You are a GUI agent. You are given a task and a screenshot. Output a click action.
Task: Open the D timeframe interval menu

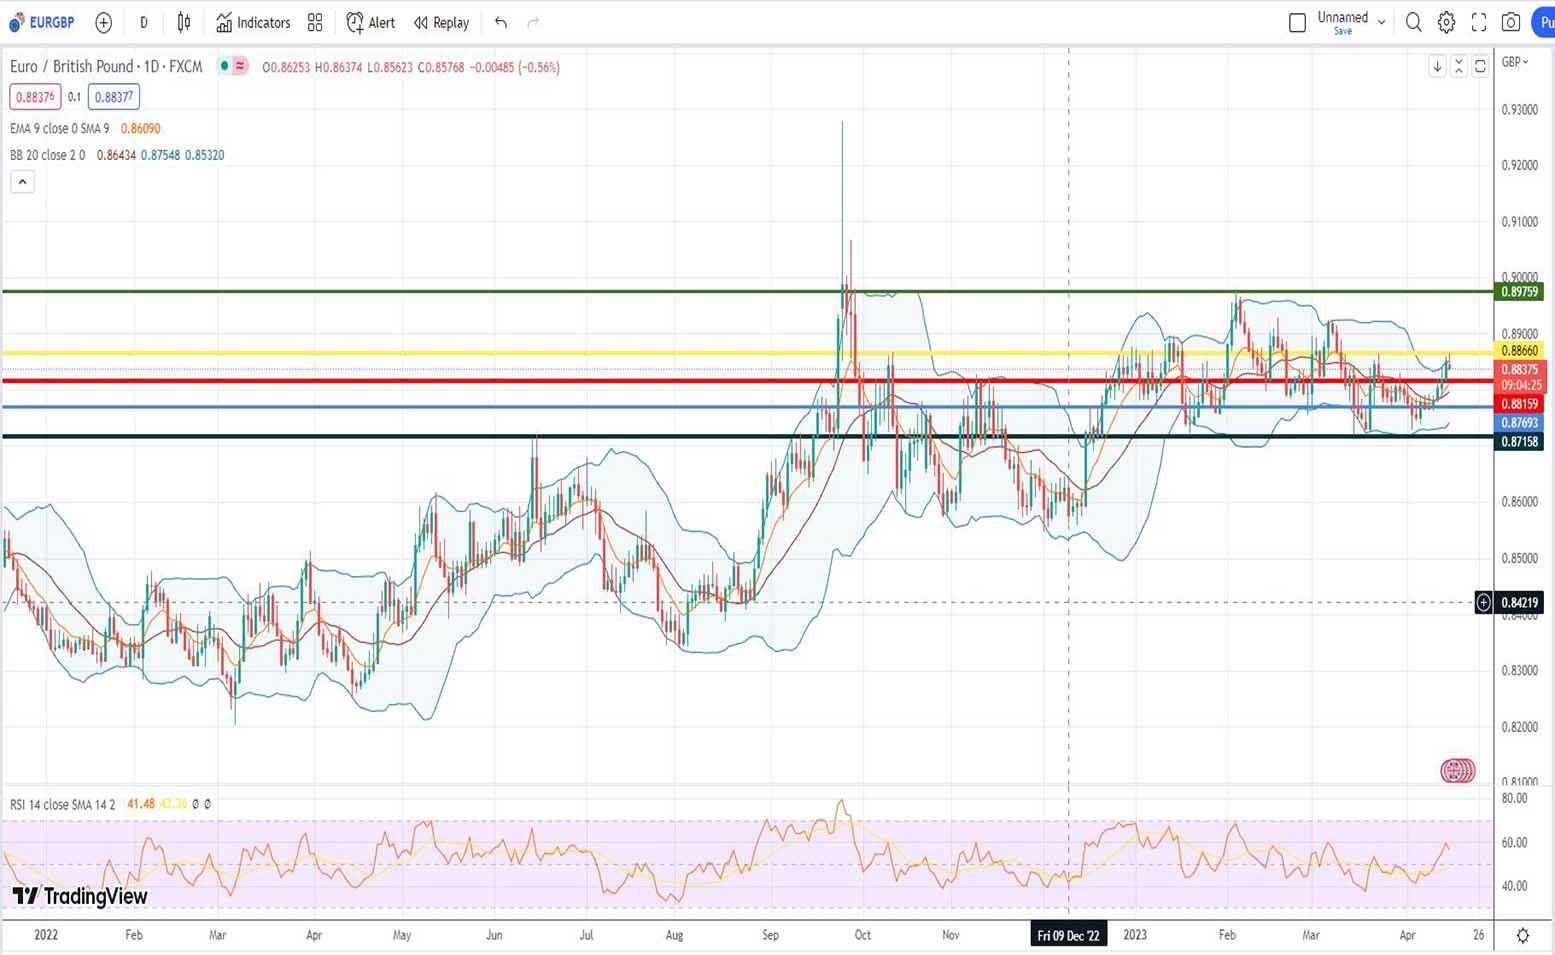(143, 22)
